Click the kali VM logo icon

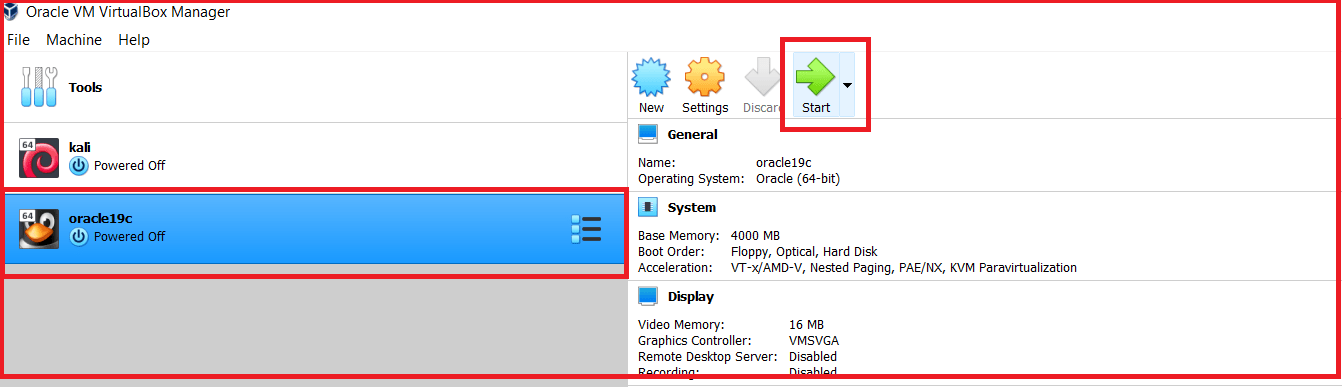[39, 157]
